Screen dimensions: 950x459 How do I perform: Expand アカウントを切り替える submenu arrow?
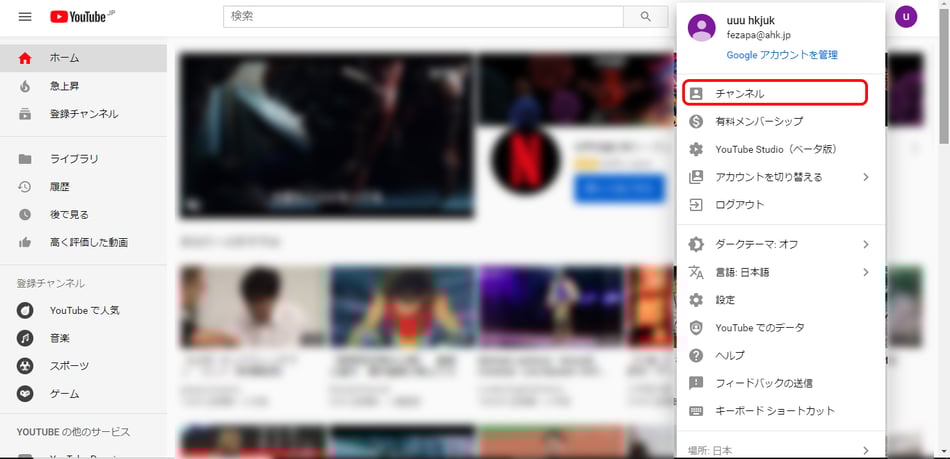pos(866,177)
